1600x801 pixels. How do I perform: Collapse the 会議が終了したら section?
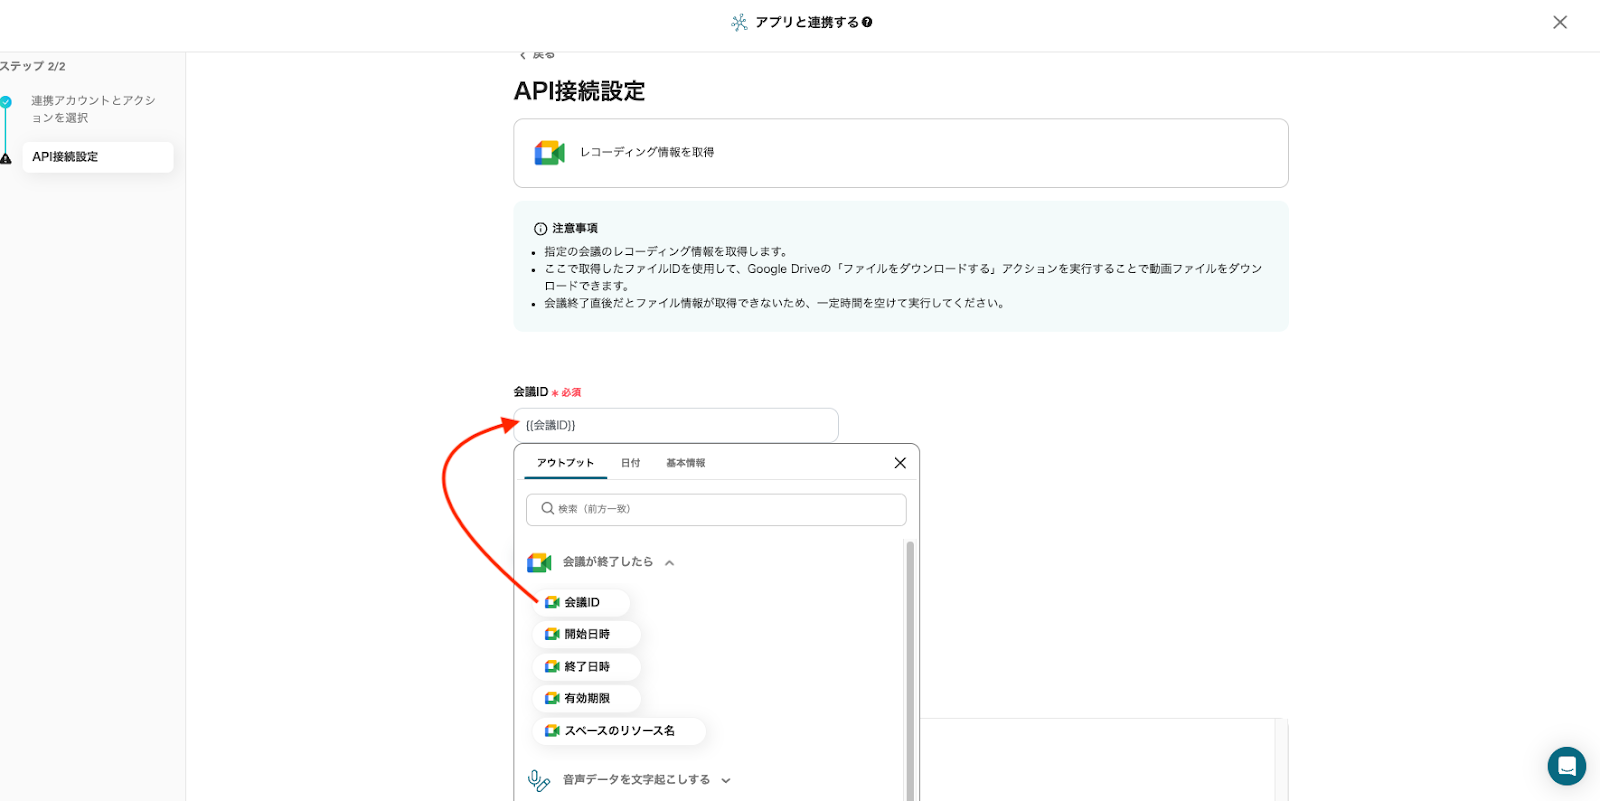669,563
